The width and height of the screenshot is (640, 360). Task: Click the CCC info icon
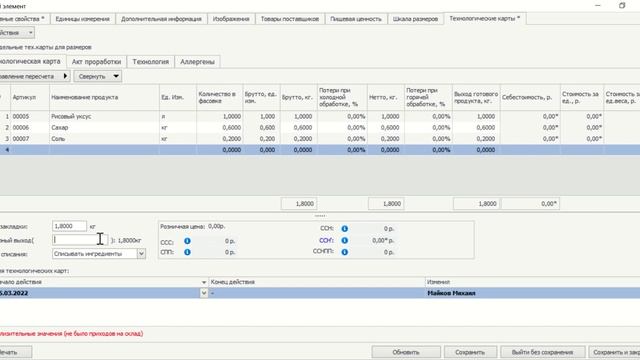pyautogui.click(x=187, y=241)
